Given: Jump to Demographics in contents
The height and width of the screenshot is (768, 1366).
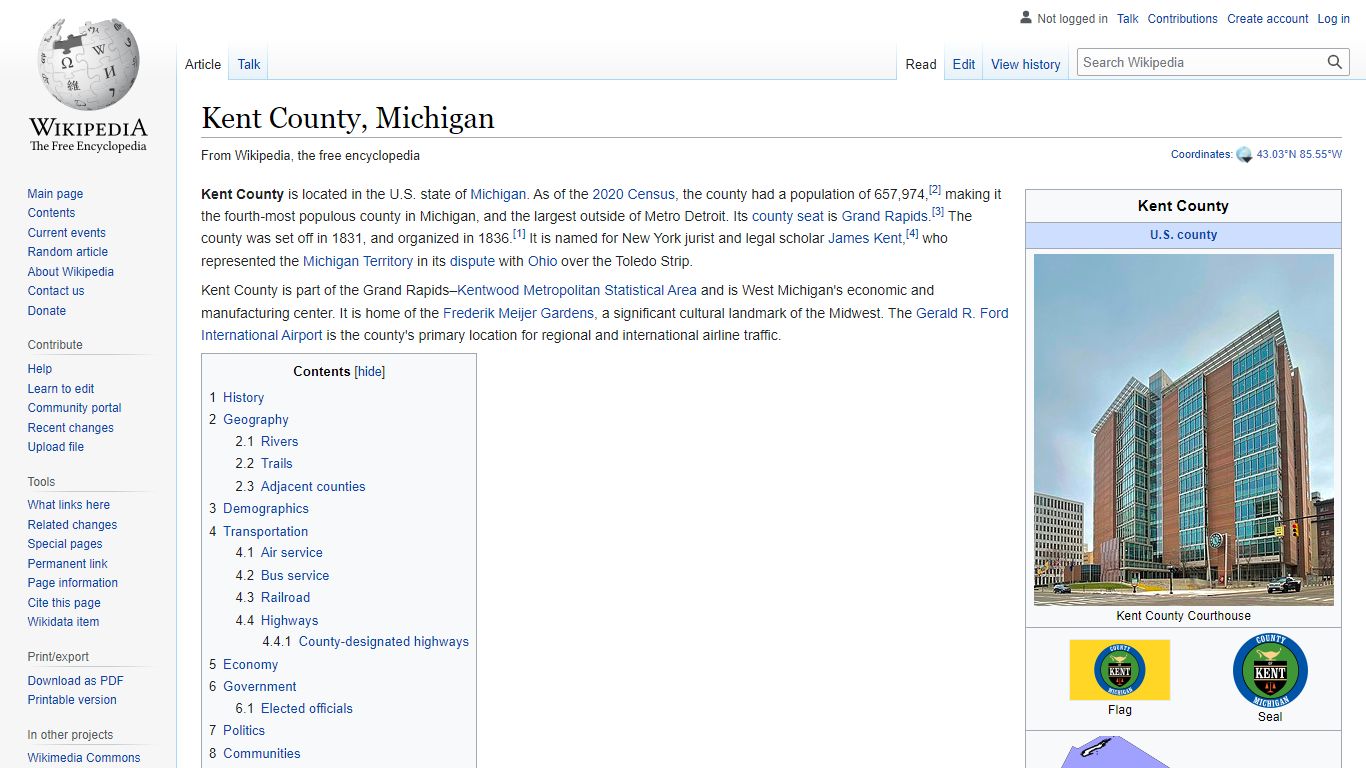Looking at the screenshot, I should pos(266,509).
